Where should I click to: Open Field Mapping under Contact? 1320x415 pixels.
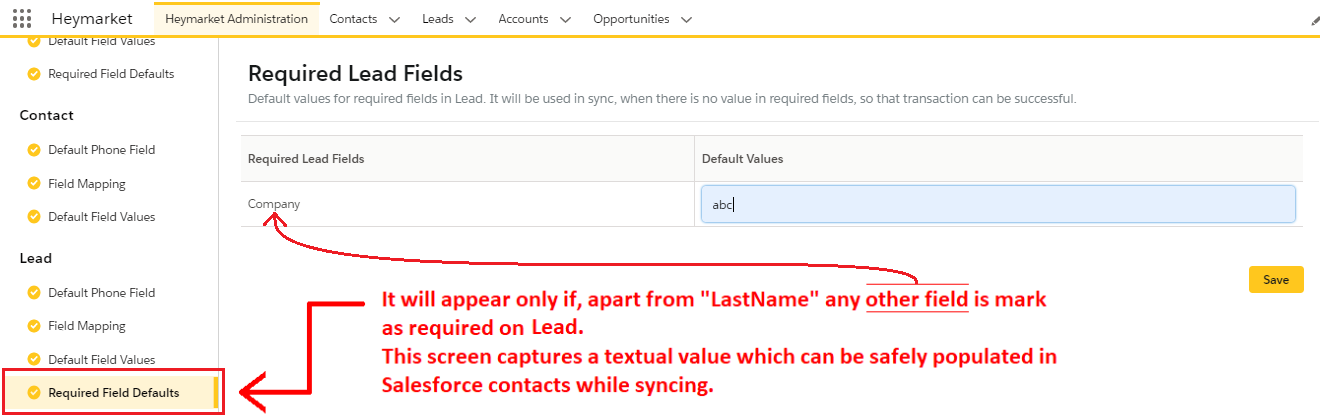point(87,184)
